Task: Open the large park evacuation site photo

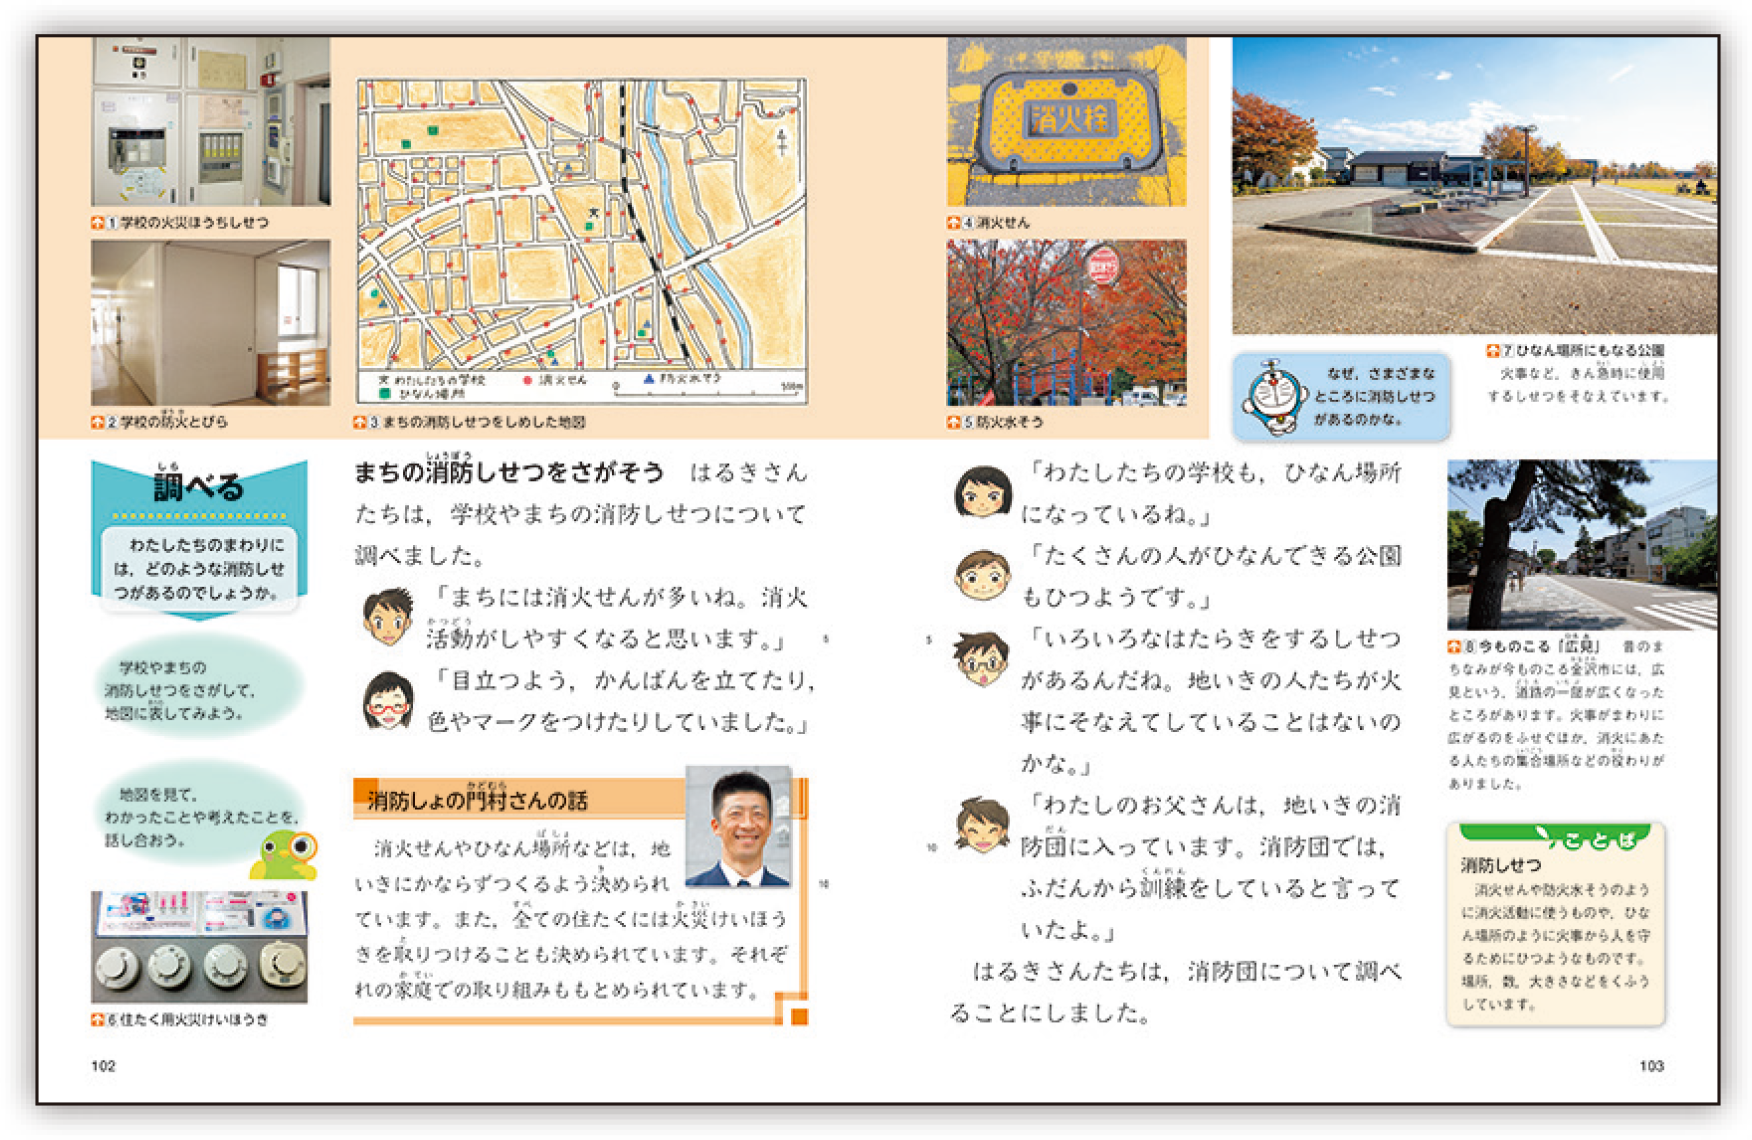Action: click(x=1473, y=186)
